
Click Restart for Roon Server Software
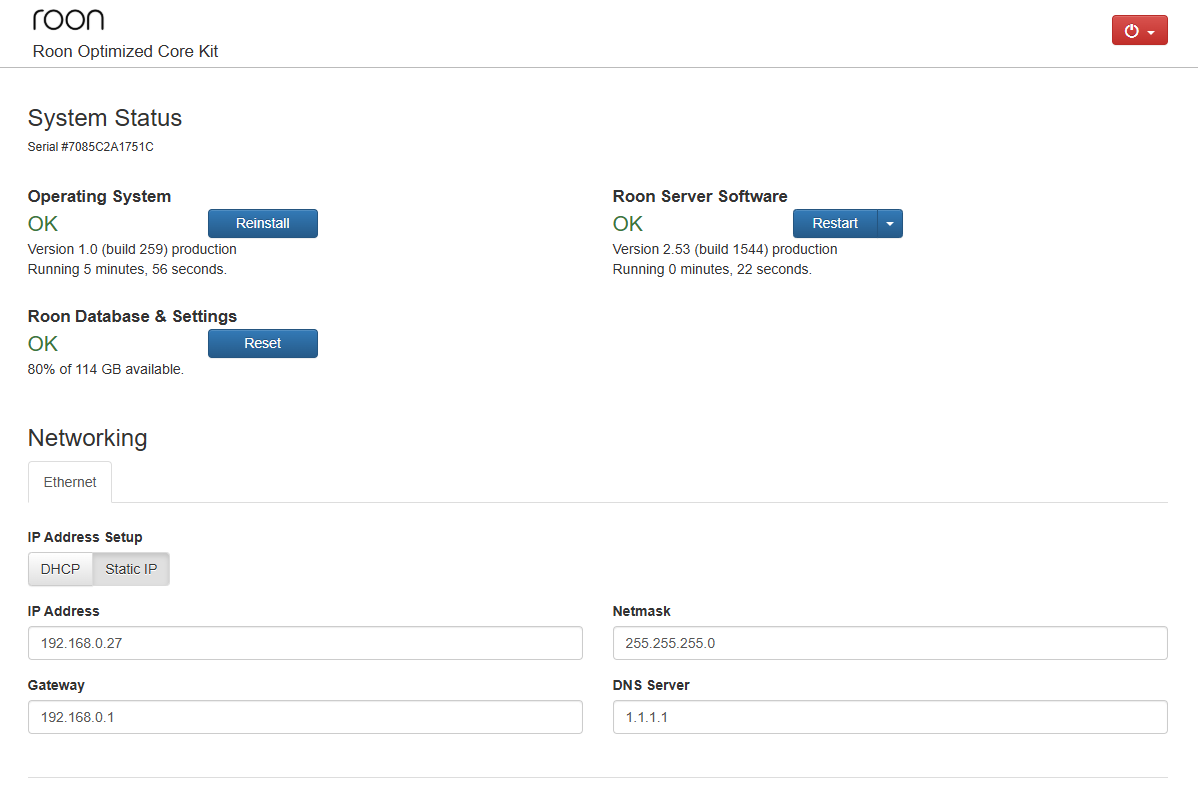click(x=835, y=223)
